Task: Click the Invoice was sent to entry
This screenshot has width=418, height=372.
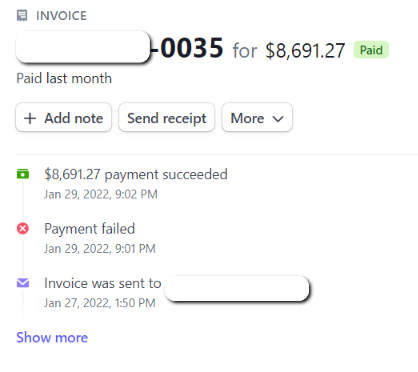Action: pyautogui.click(x=103, y=283)
